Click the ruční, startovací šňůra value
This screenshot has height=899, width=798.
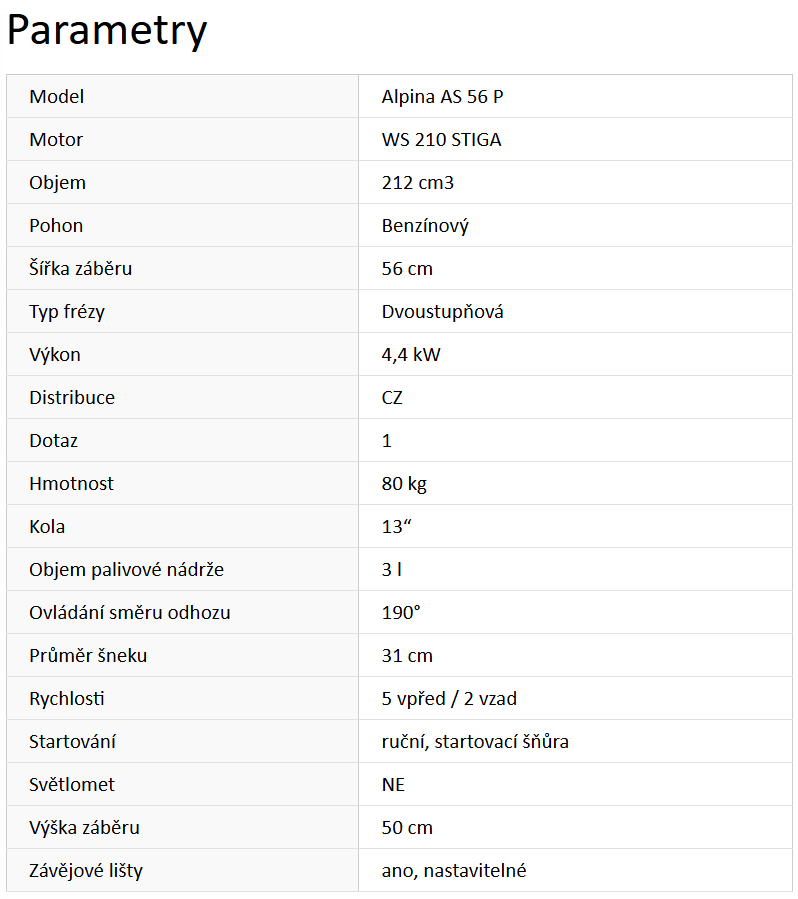pos(475,742)
